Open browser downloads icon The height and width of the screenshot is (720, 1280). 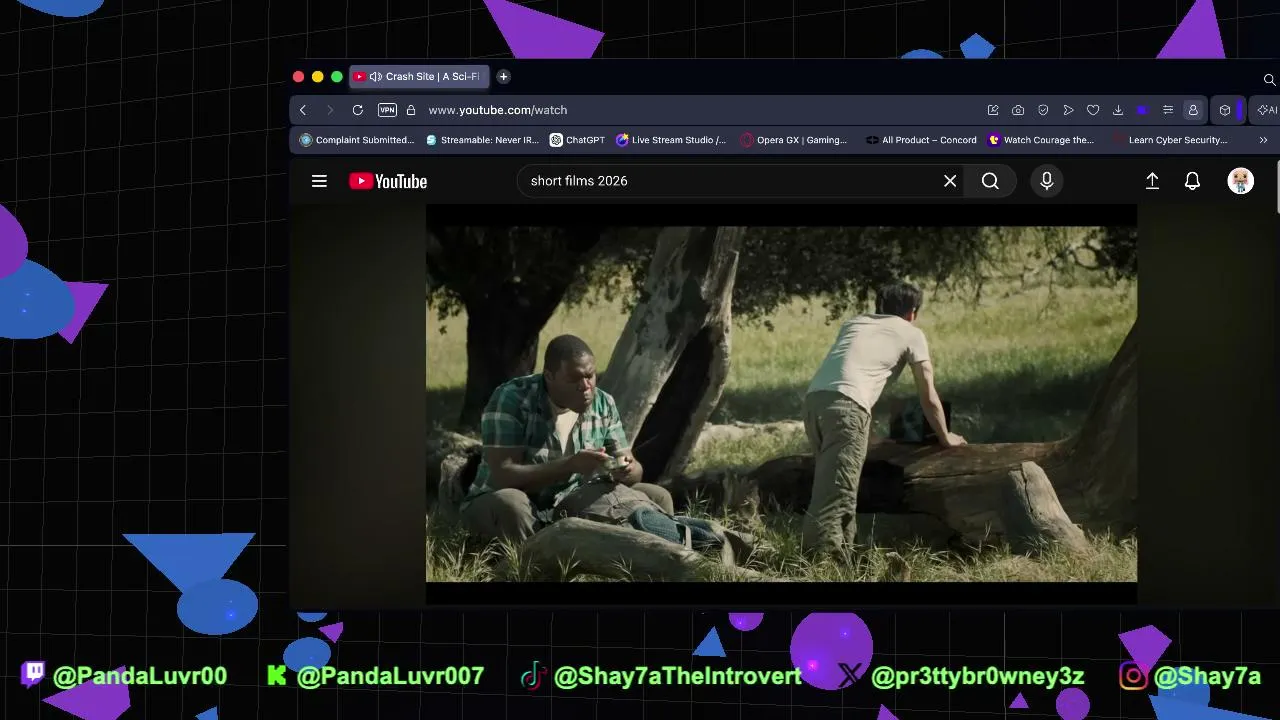pos(1118,110)
